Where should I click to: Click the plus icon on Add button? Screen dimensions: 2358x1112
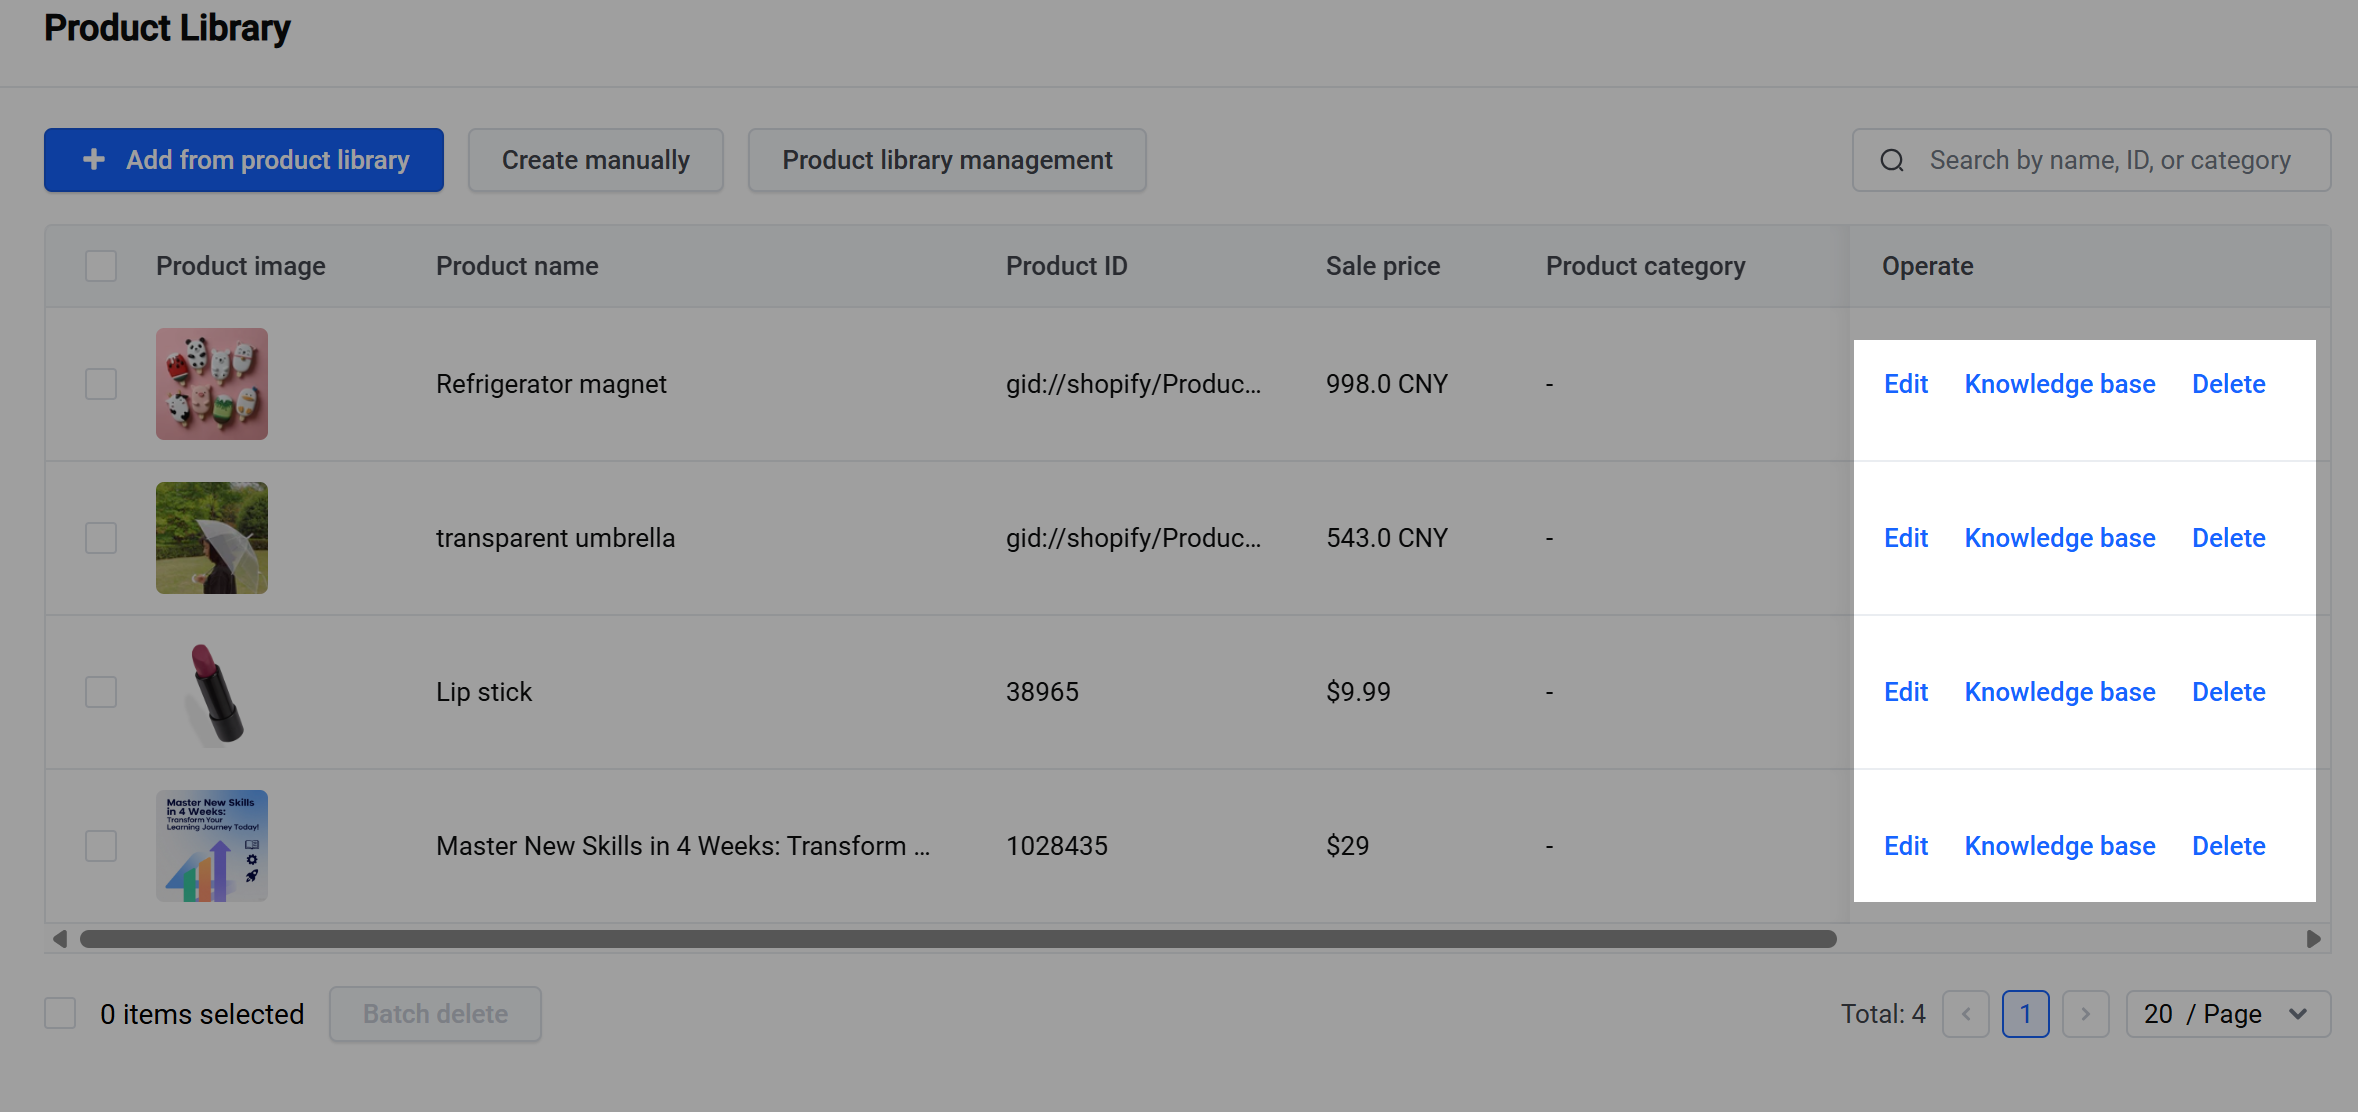94,160
